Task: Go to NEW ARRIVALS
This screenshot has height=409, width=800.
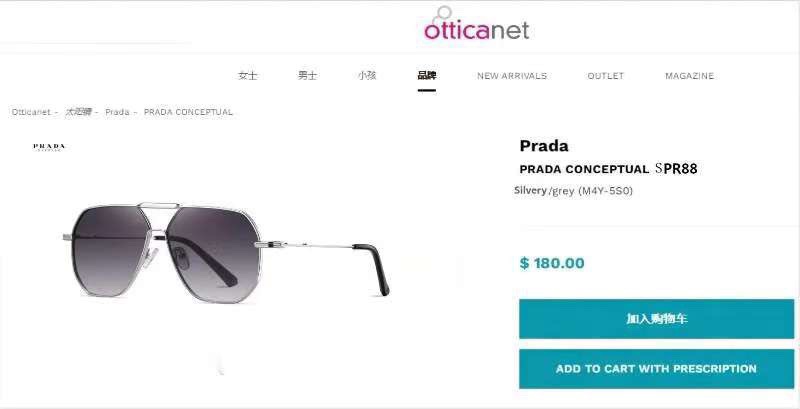Action: [512, 76]
